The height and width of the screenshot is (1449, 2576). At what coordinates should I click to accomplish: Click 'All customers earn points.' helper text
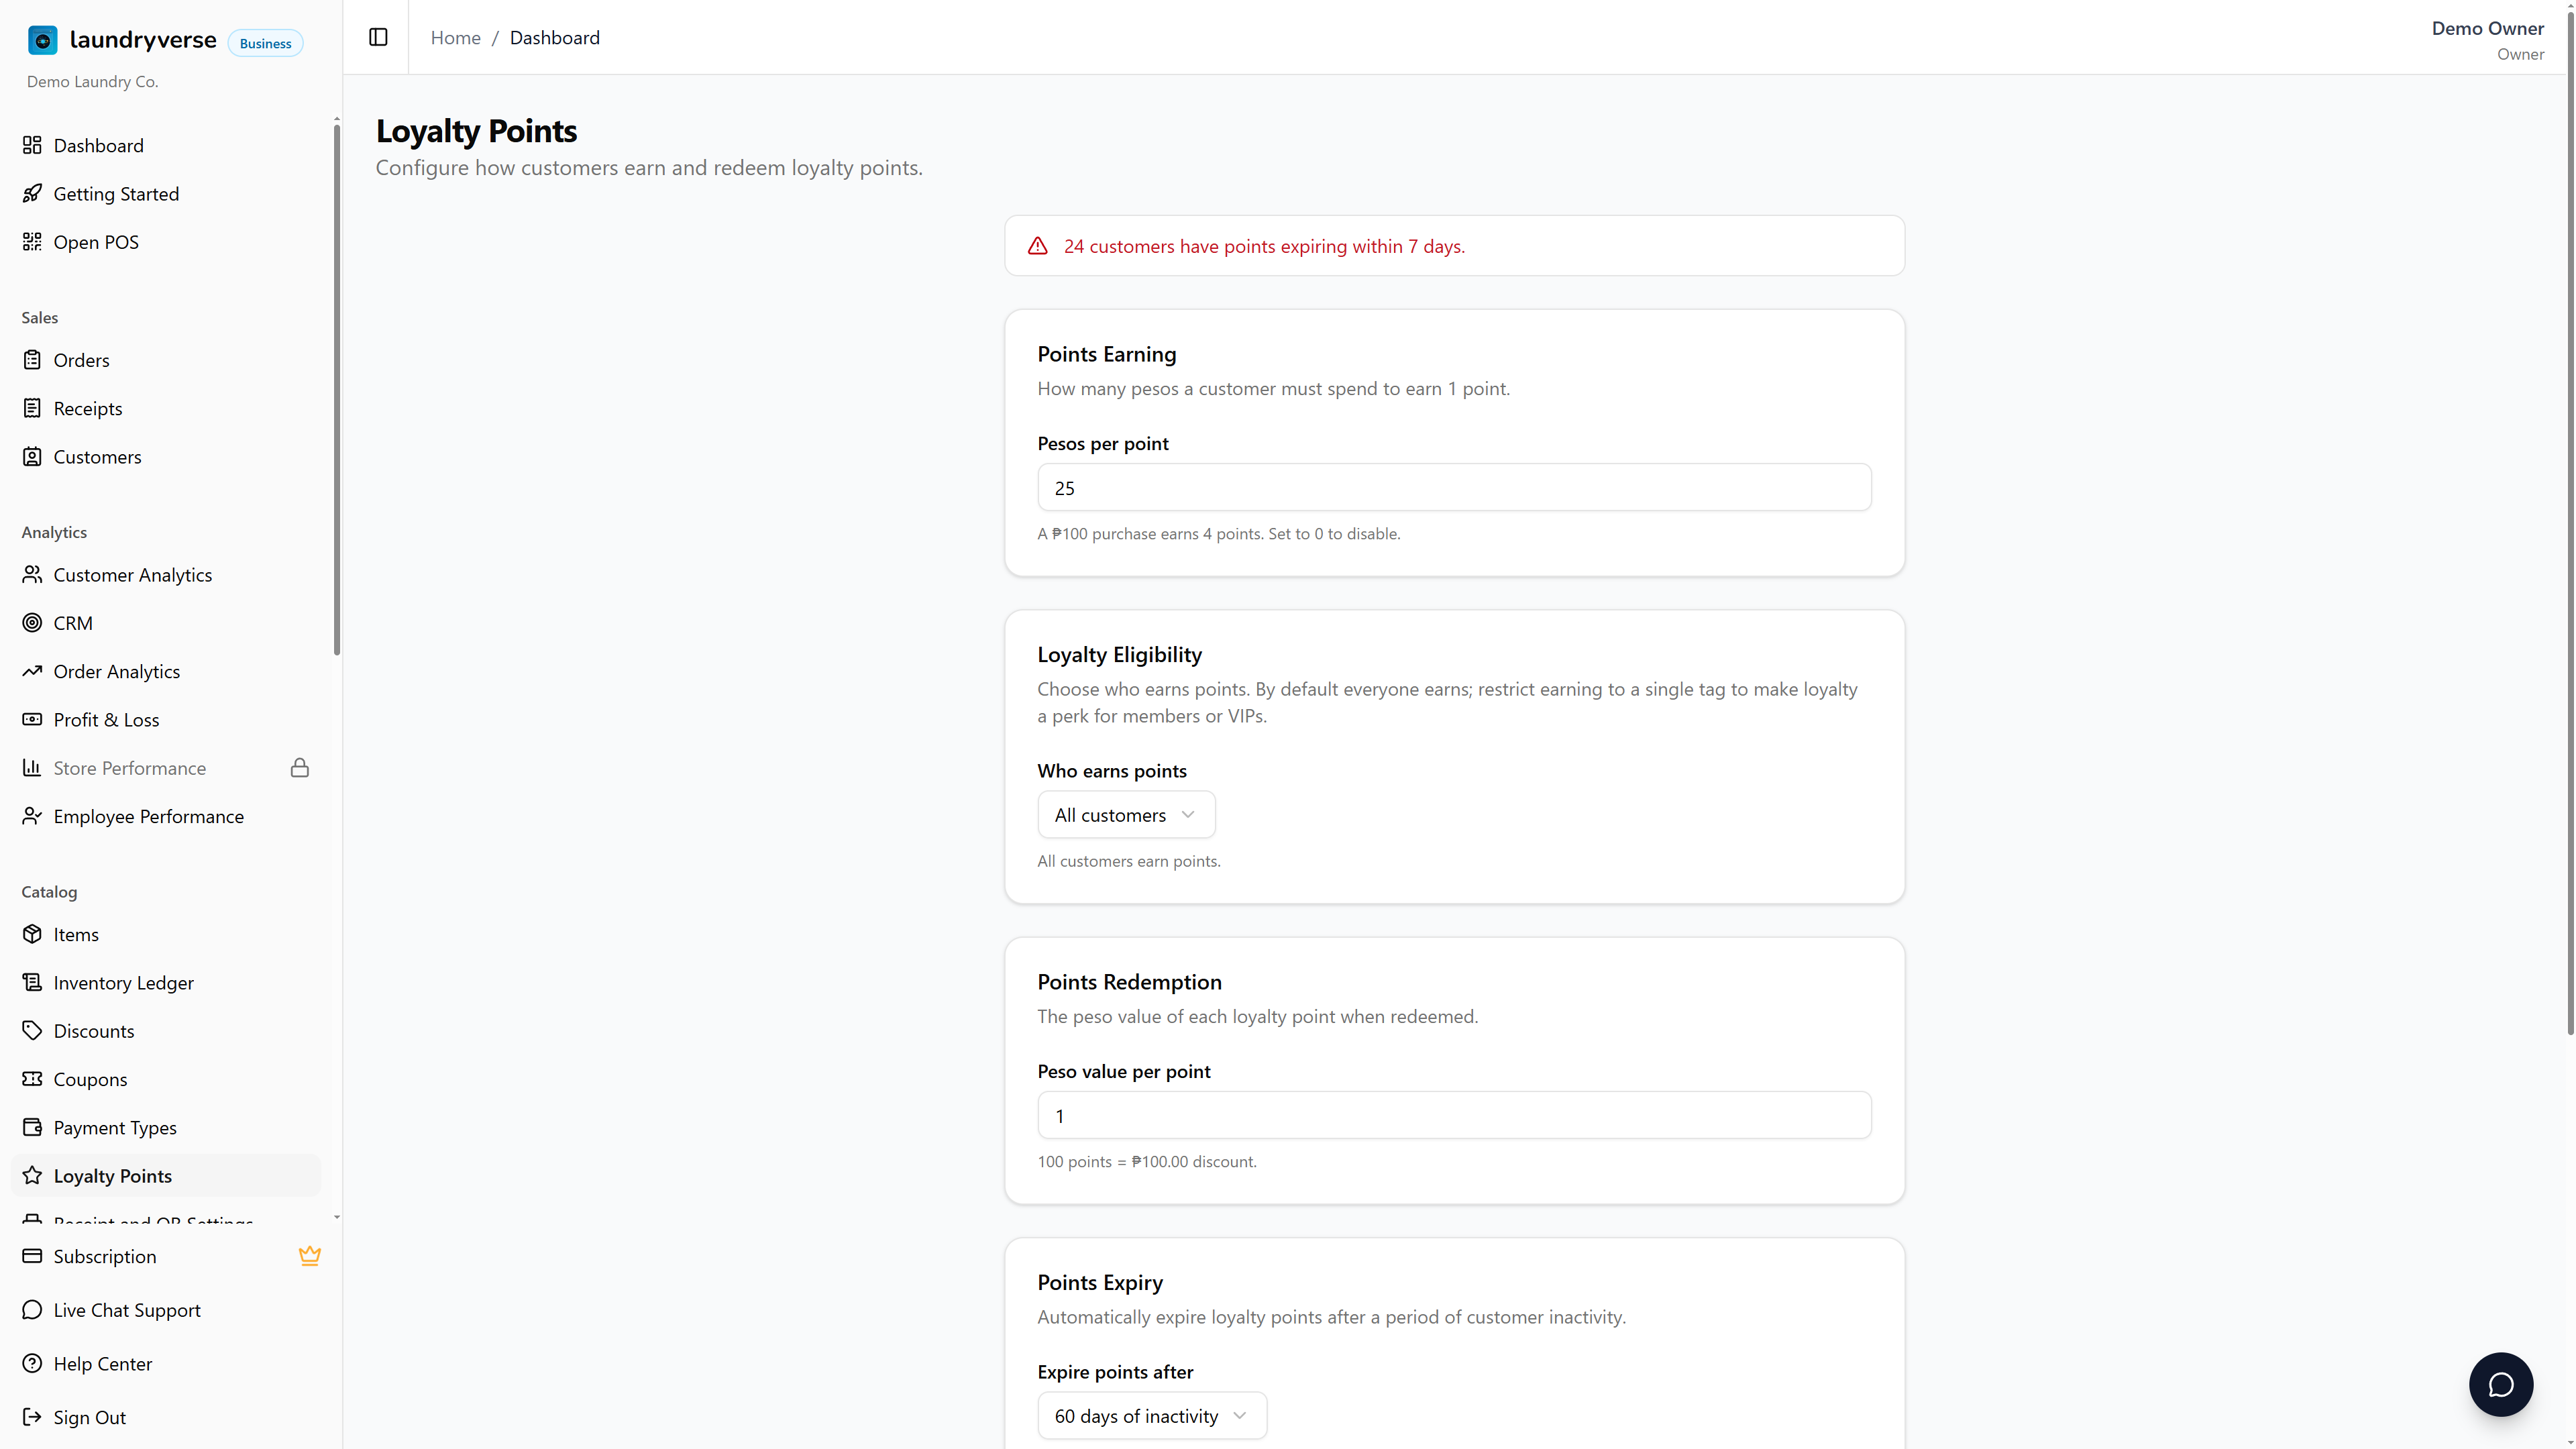click(x=1128, y=861)
